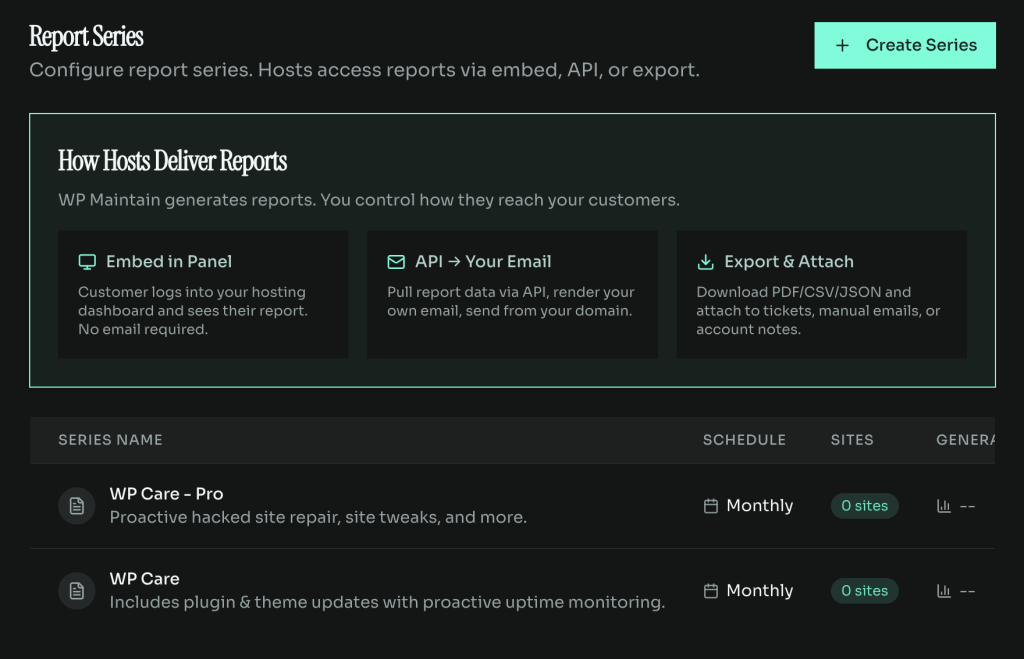Open the WP Care - Pro series name
This screenshot has width=1024, height=659.
click(166, 494)
